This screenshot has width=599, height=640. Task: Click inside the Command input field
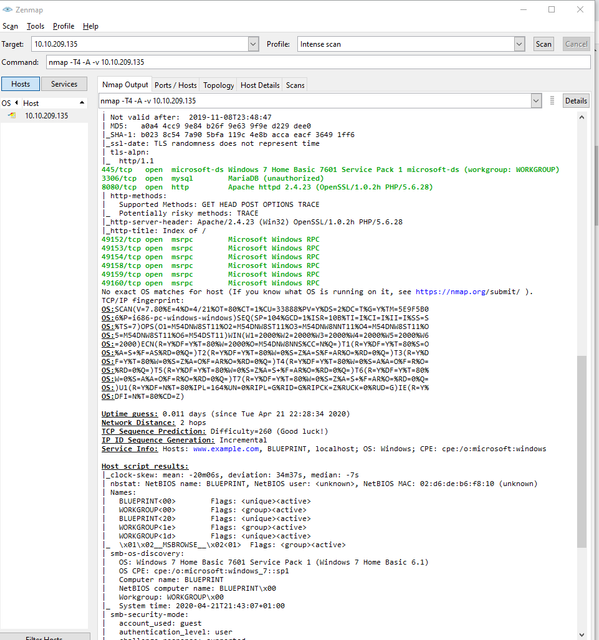318,62
